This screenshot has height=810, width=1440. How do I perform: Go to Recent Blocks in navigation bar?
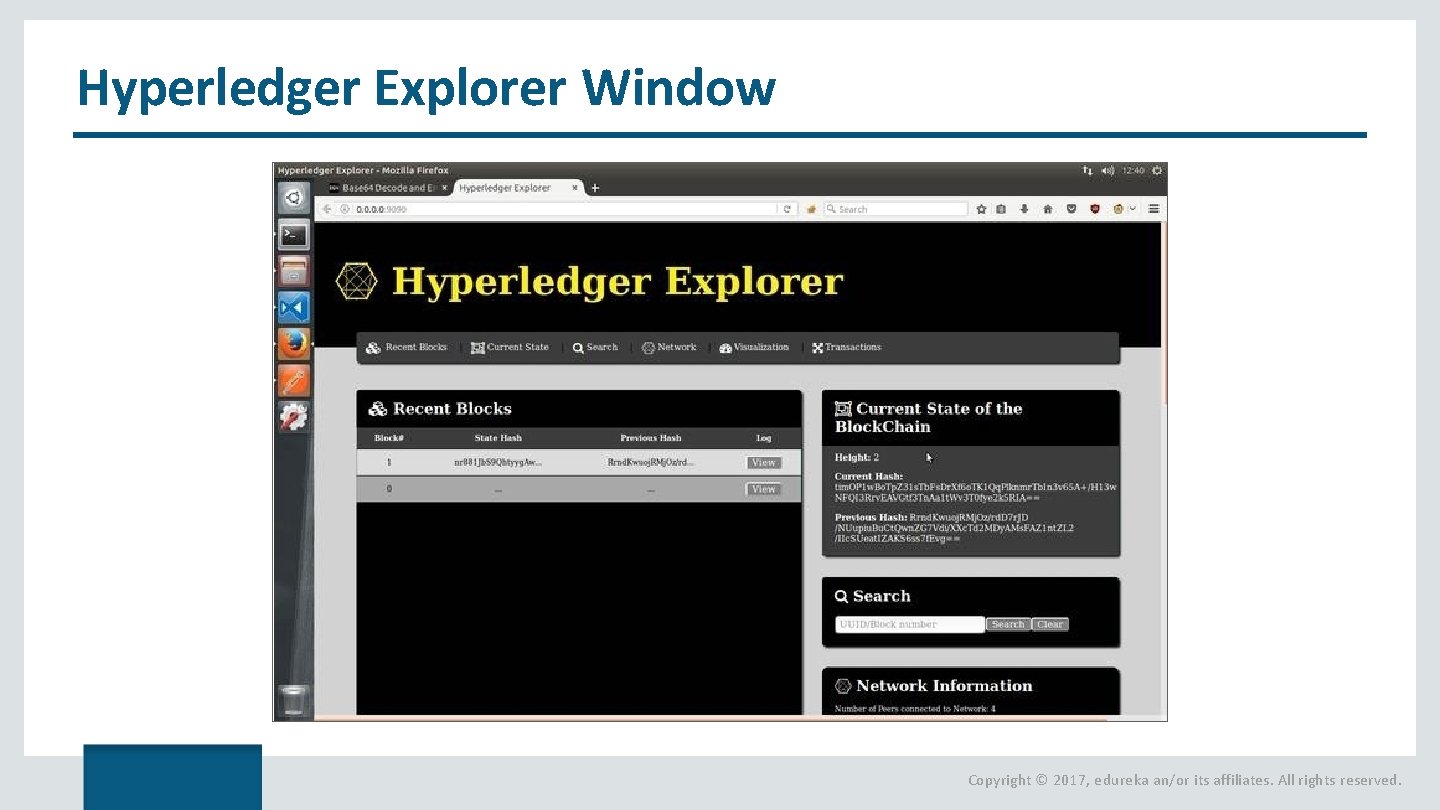coord(406,348)
